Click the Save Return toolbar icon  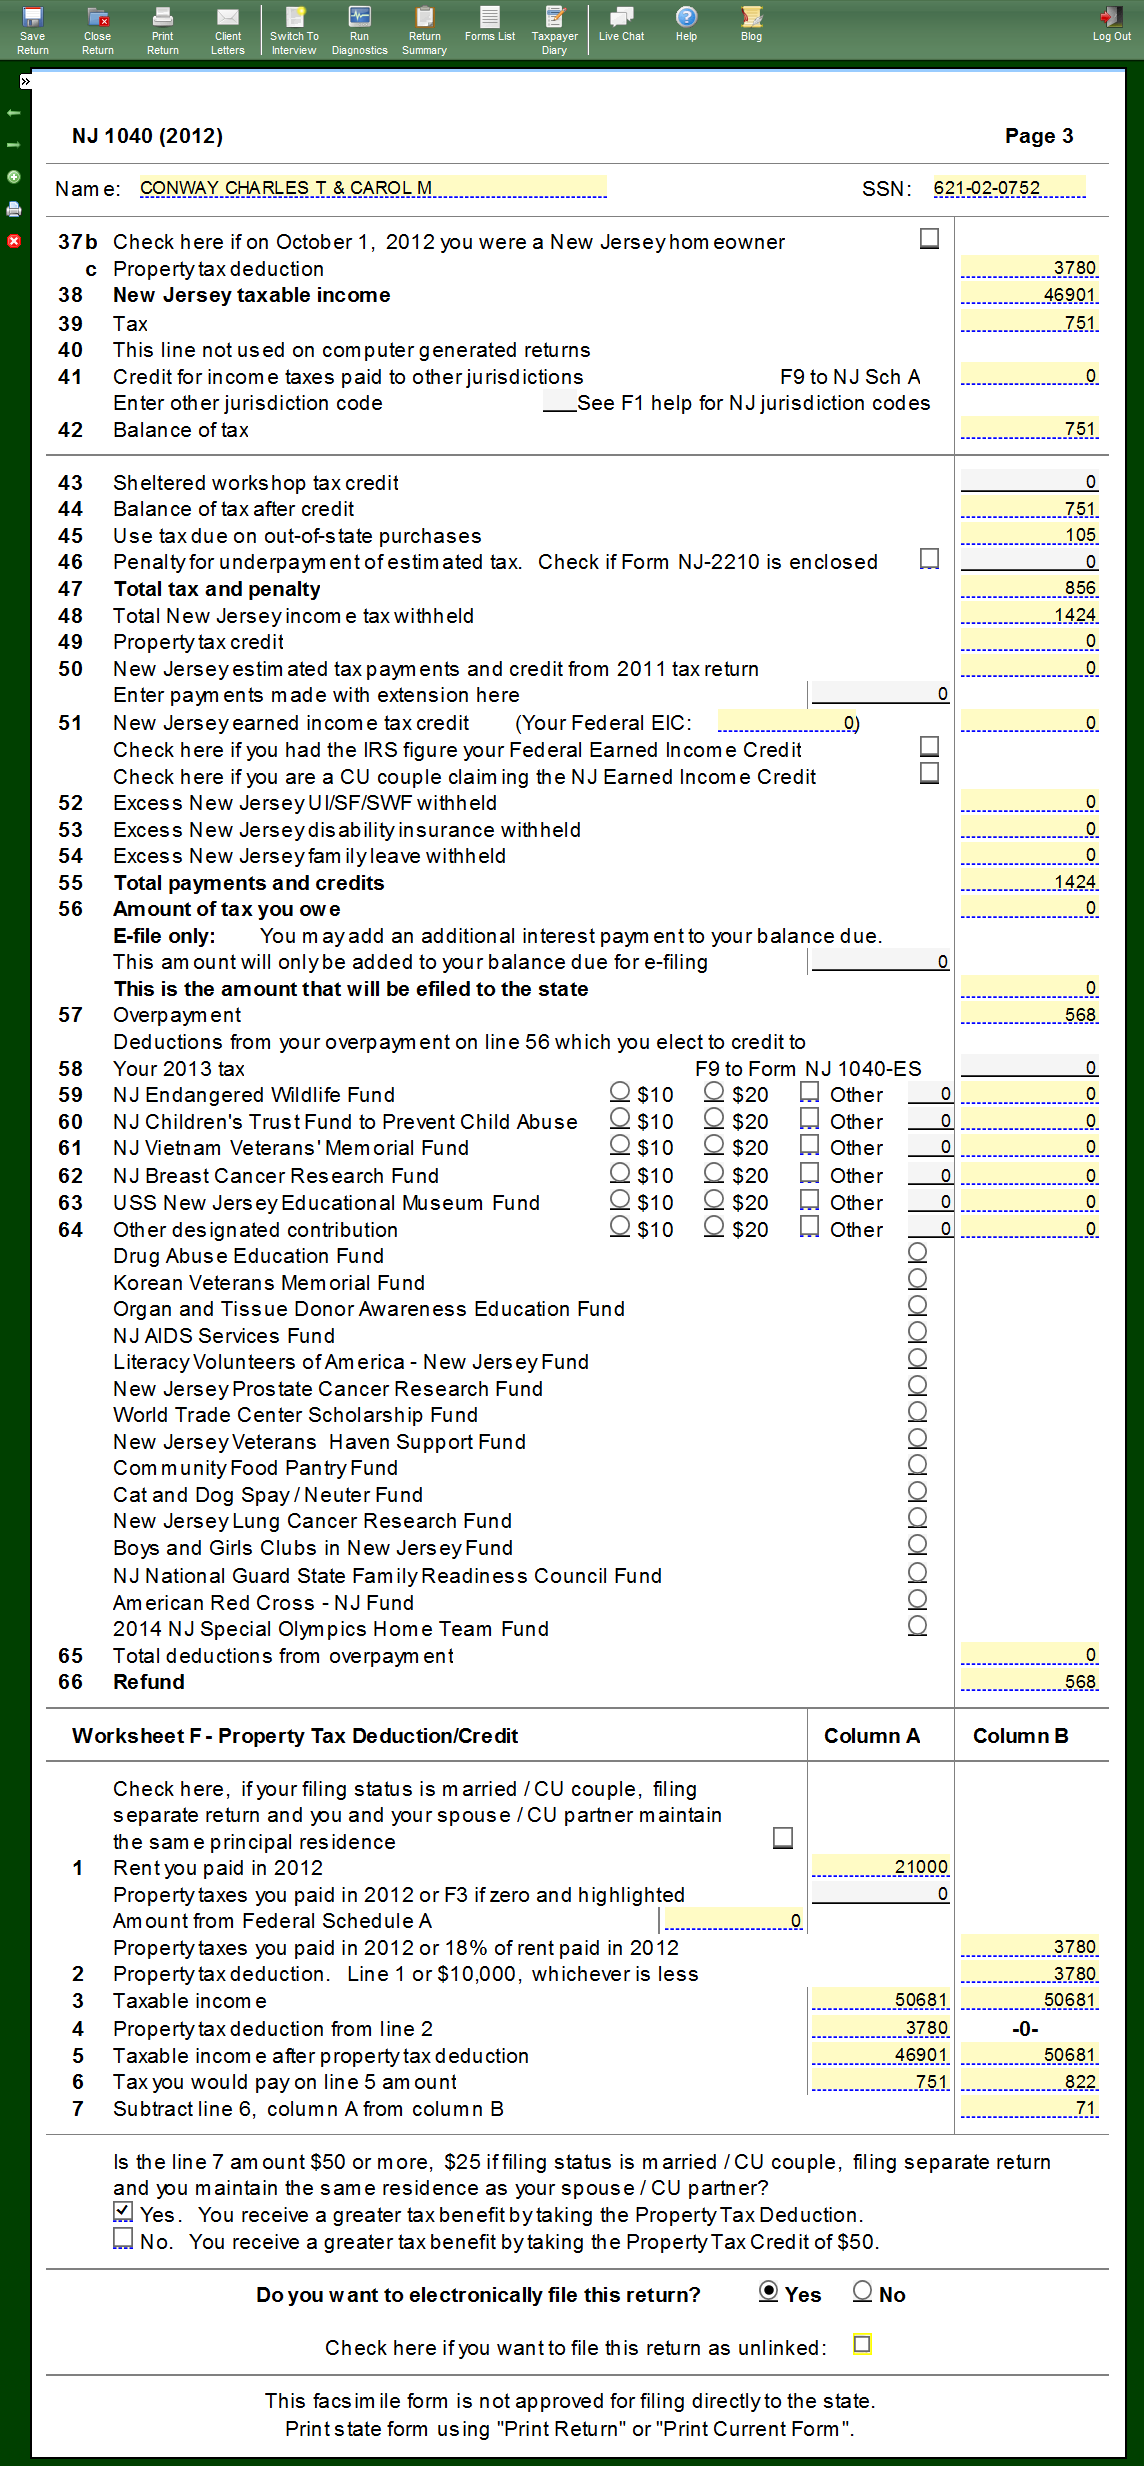[32, 30]
